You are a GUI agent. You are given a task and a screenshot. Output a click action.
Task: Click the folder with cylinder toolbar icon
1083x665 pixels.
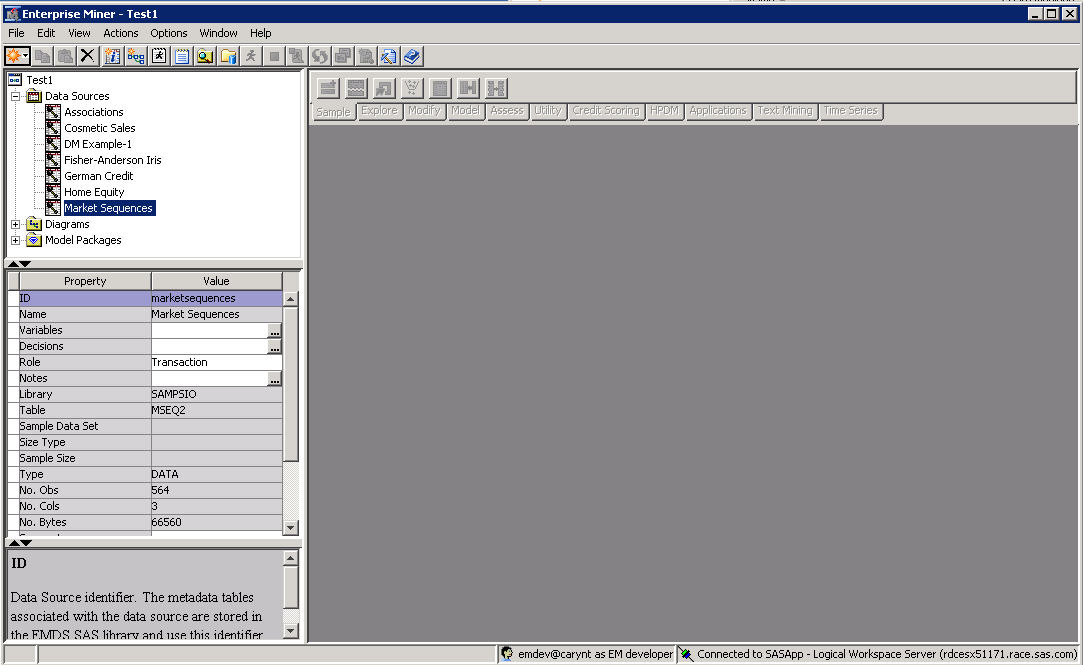[229, 56]
